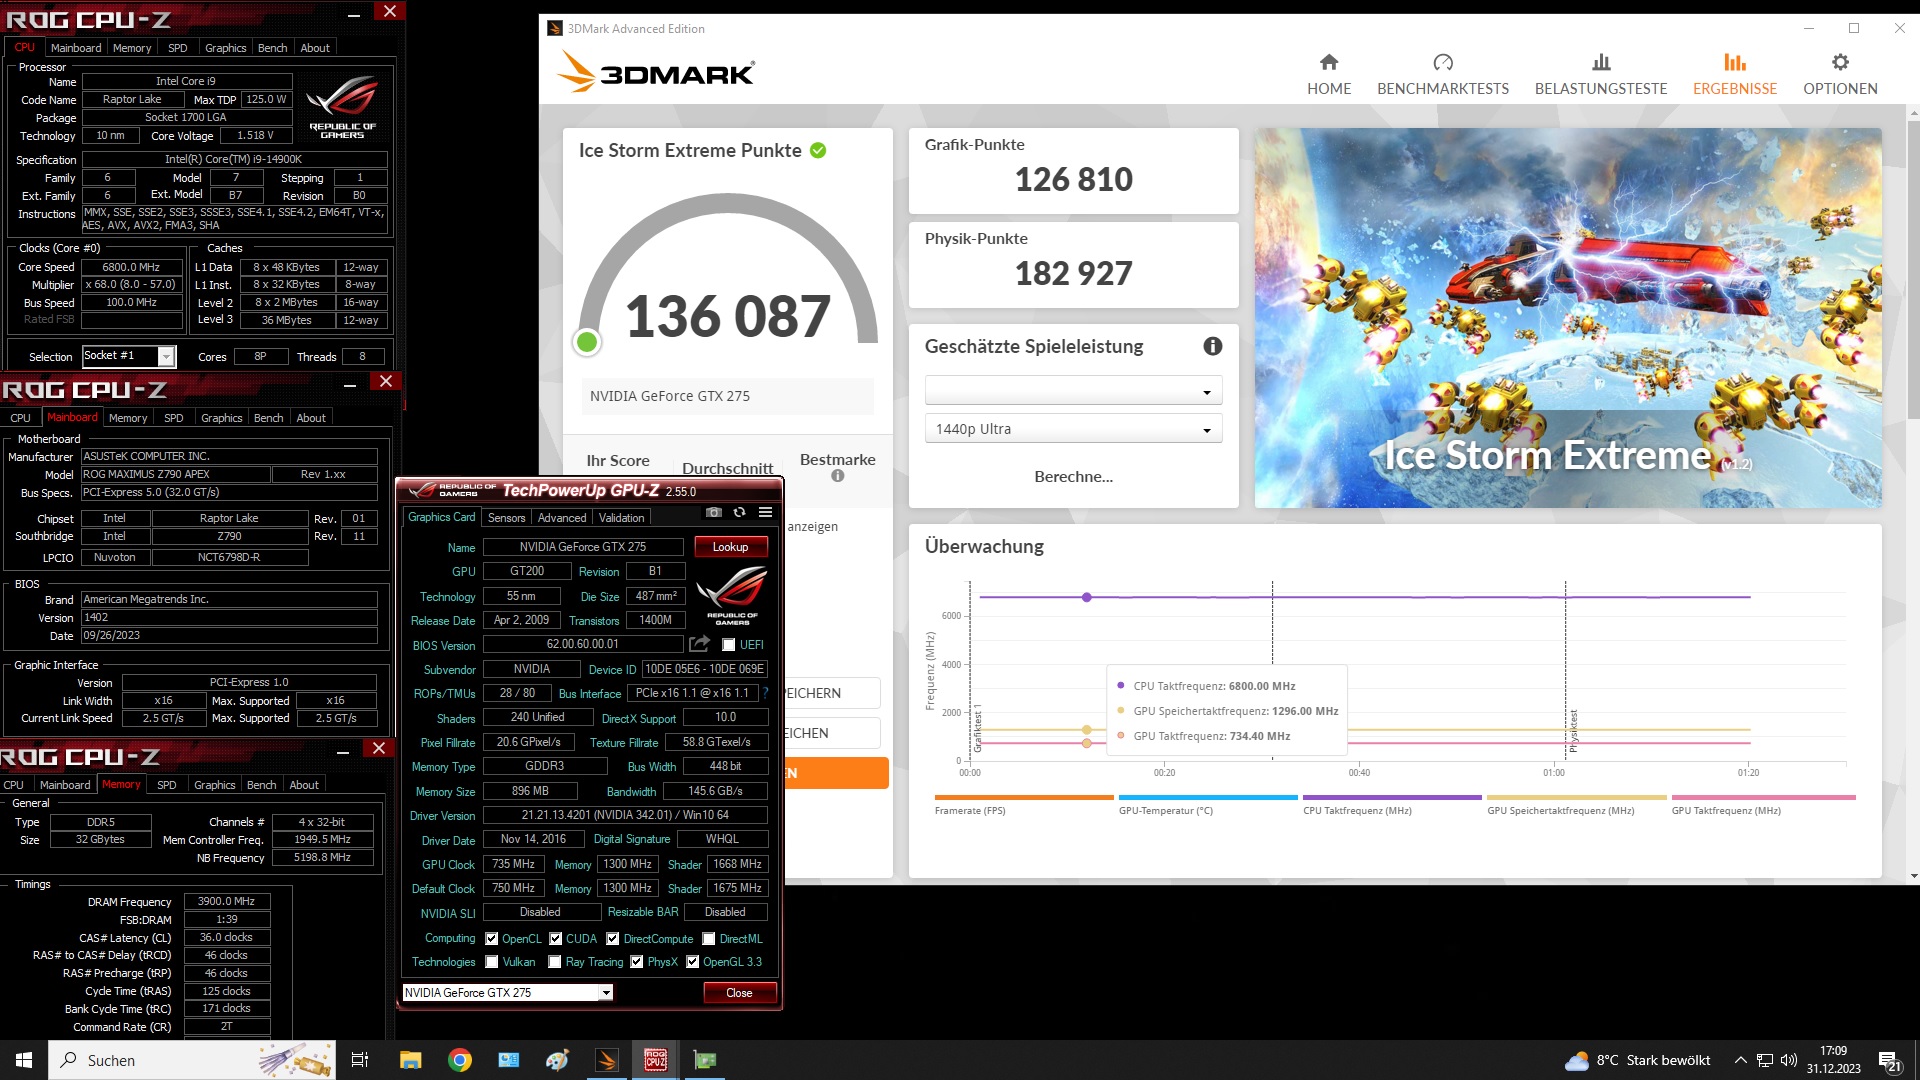This screenshot has width=1920, height=1080.
Task: Toggle the OpenCL checkbox
Action: click(x=491, y=939)
